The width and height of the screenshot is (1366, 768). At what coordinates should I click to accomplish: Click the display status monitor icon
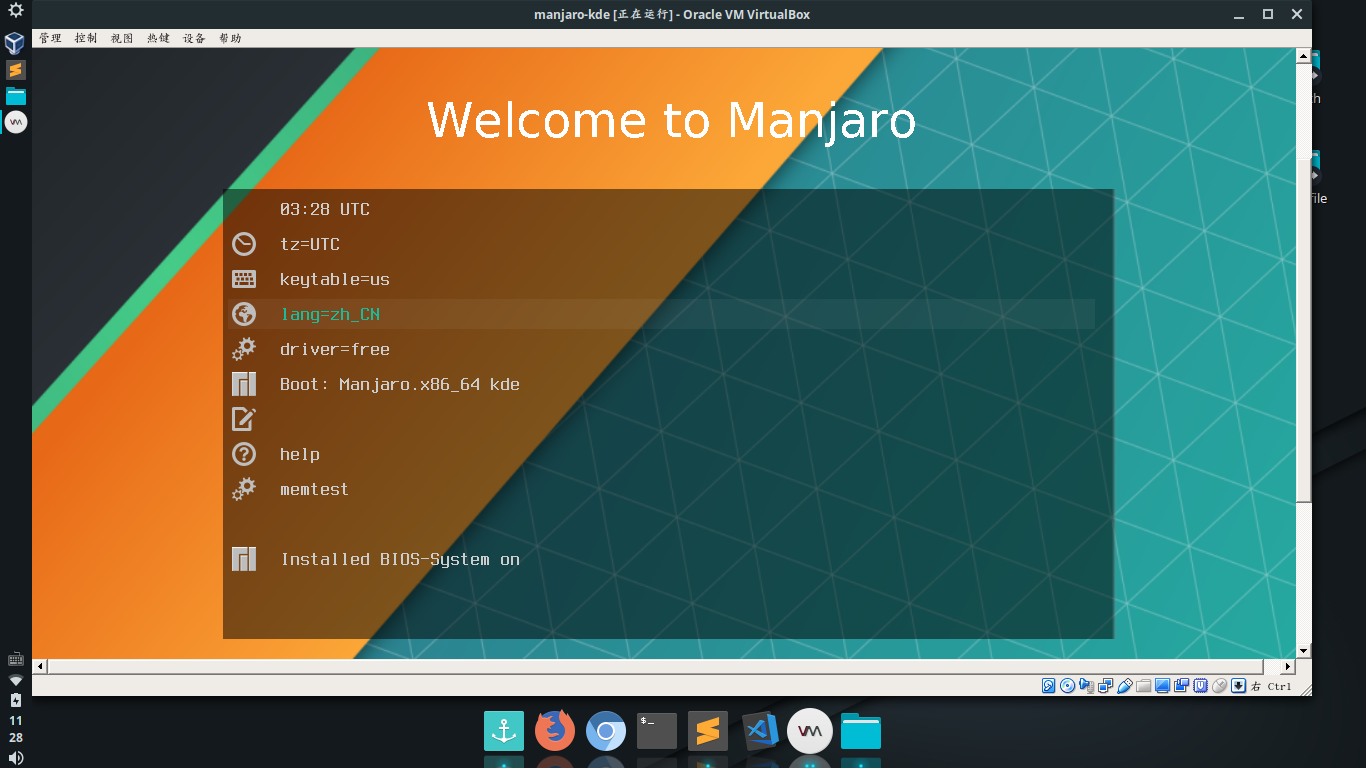click(x=1162, y=686)
